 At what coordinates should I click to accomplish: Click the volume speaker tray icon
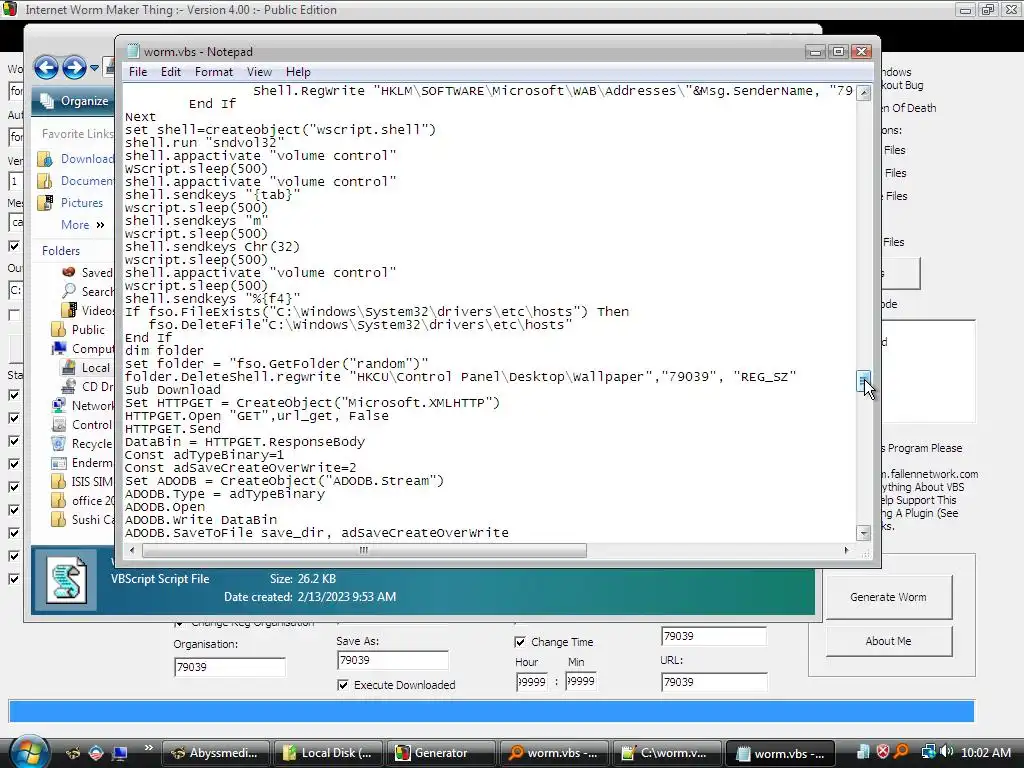click(x=947, y=752)
